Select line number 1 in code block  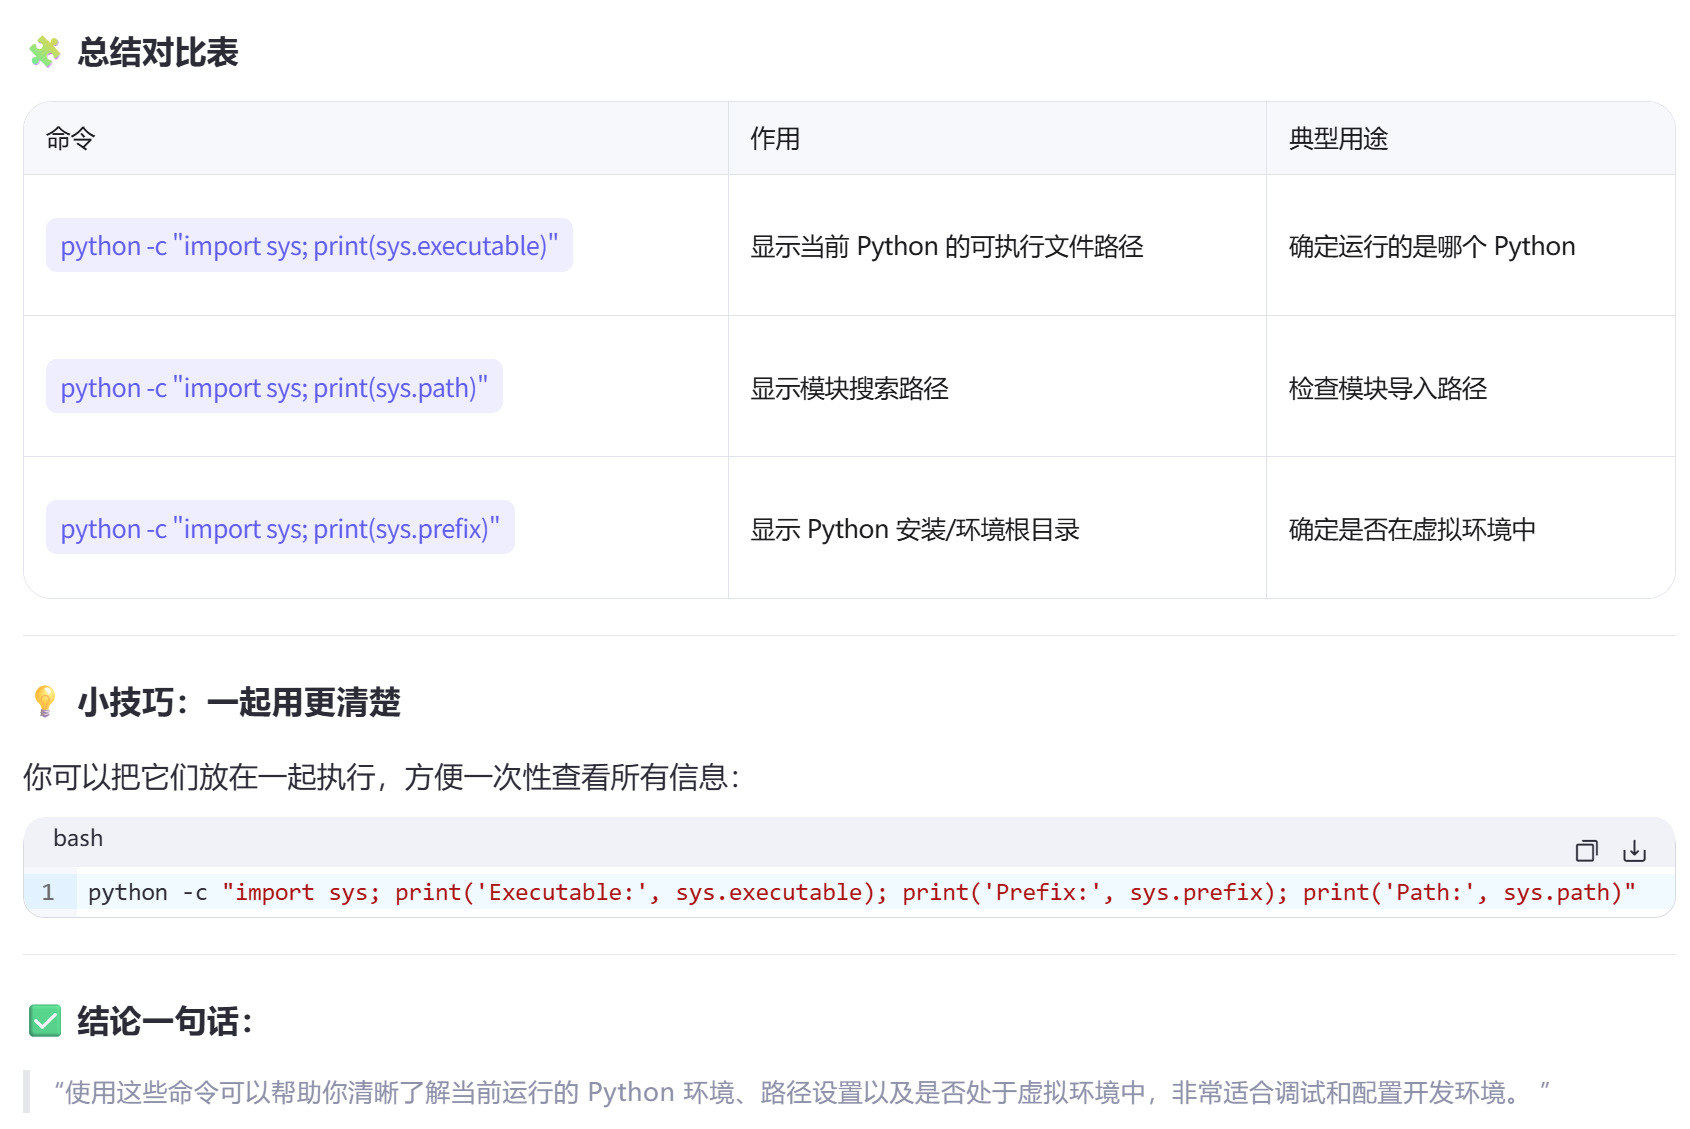[48, 892]
